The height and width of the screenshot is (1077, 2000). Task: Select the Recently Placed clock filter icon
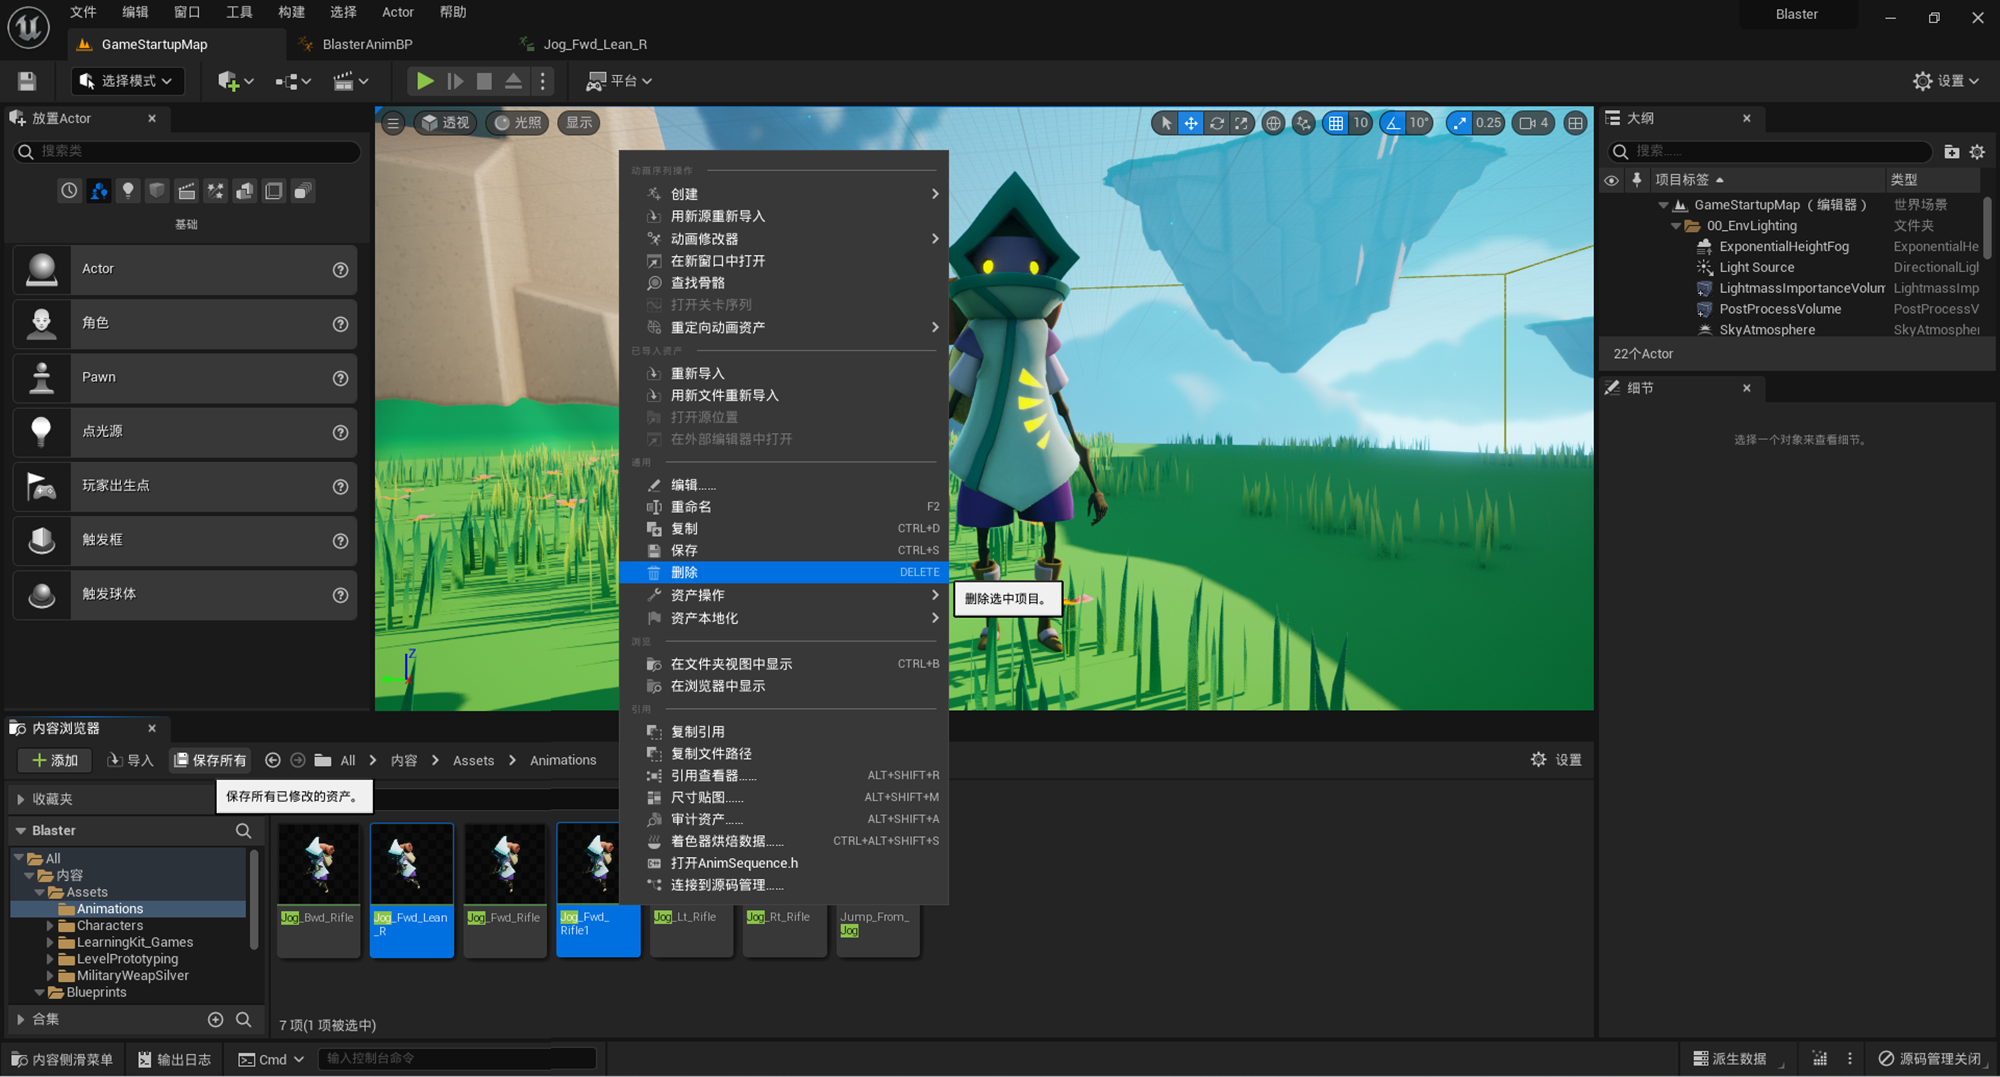pos(69,190)
